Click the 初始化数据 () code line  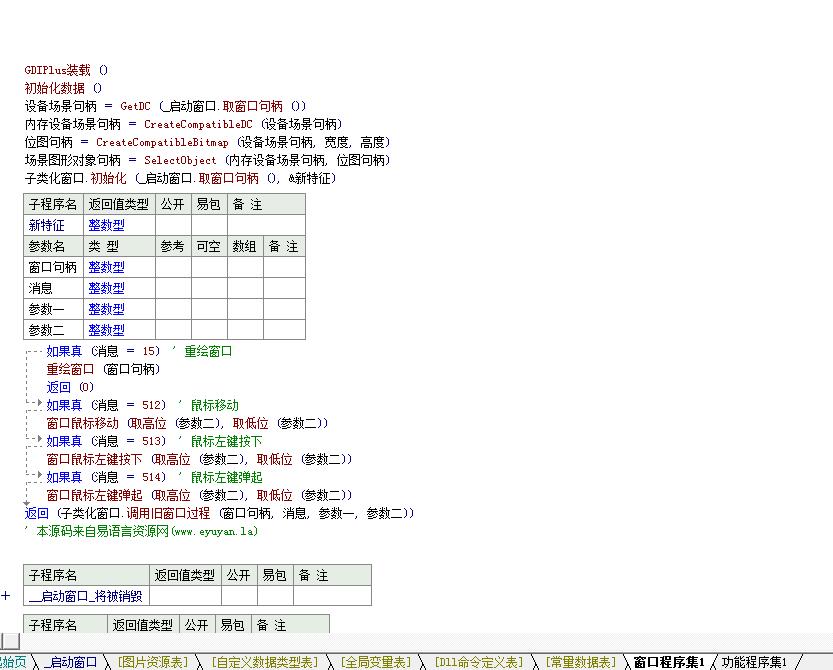click(63, 88)
